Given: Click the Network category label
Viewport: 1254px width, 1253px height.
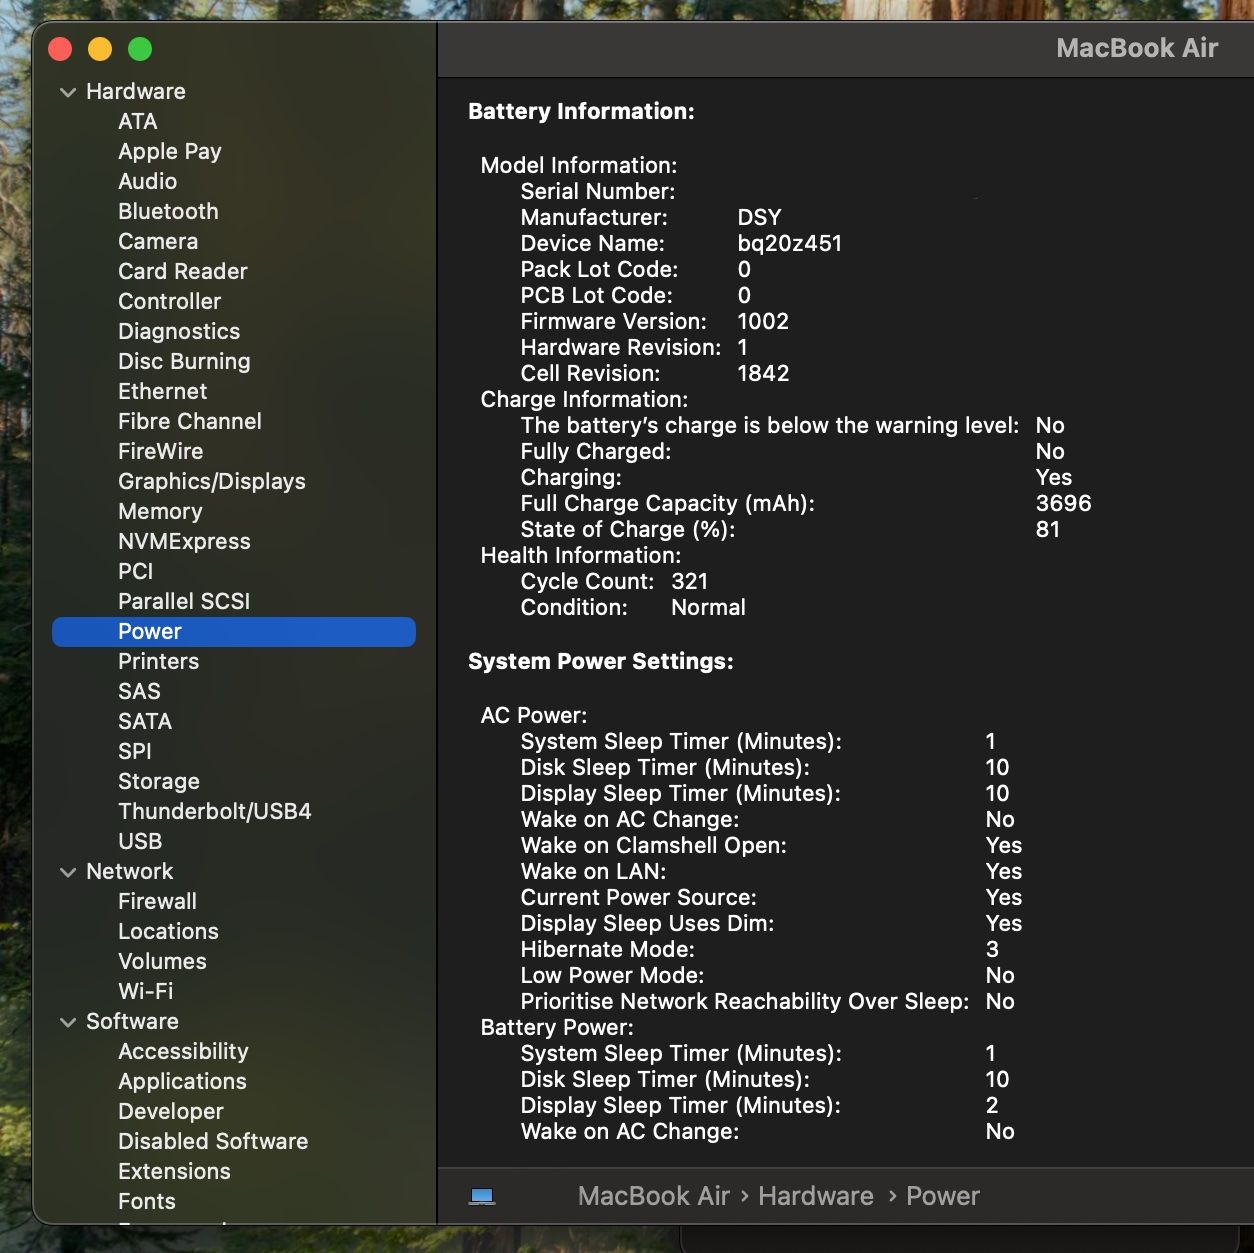Looking at the screenshot, I should [x=130, y=872].
